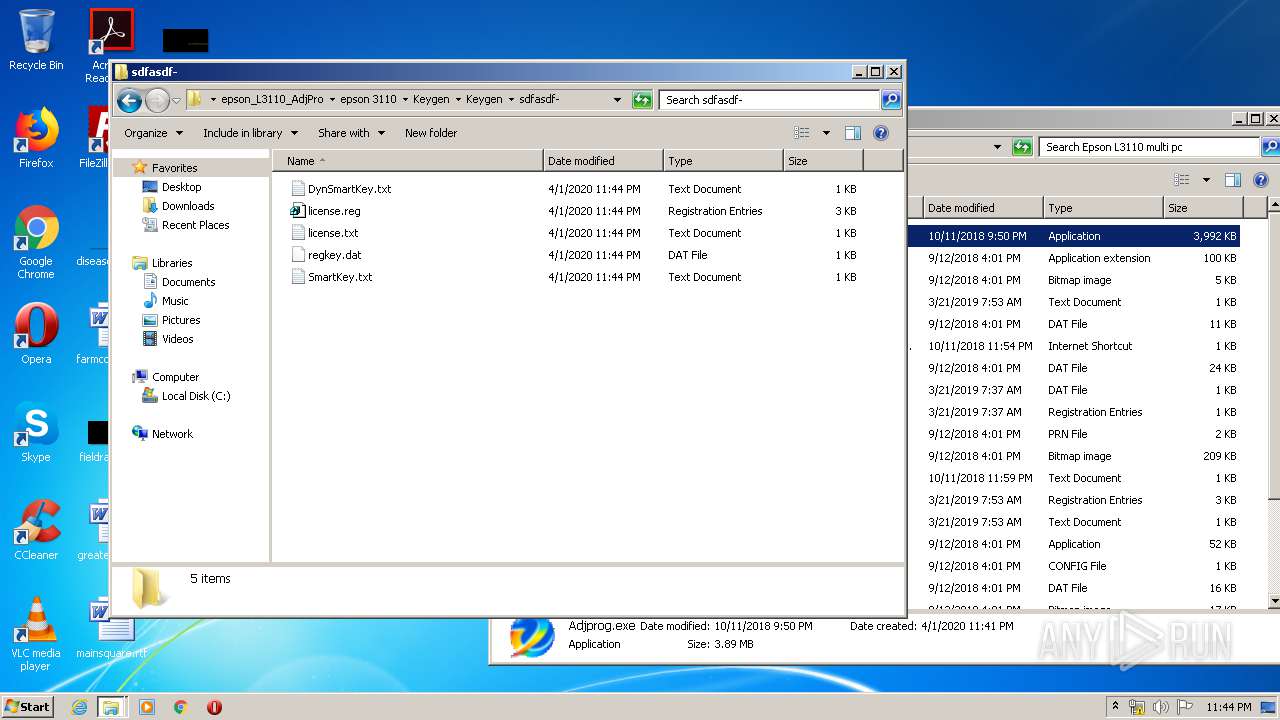Sort by the Type column in sdfasdf-
Screen dimensions: 1280x720
723,161
